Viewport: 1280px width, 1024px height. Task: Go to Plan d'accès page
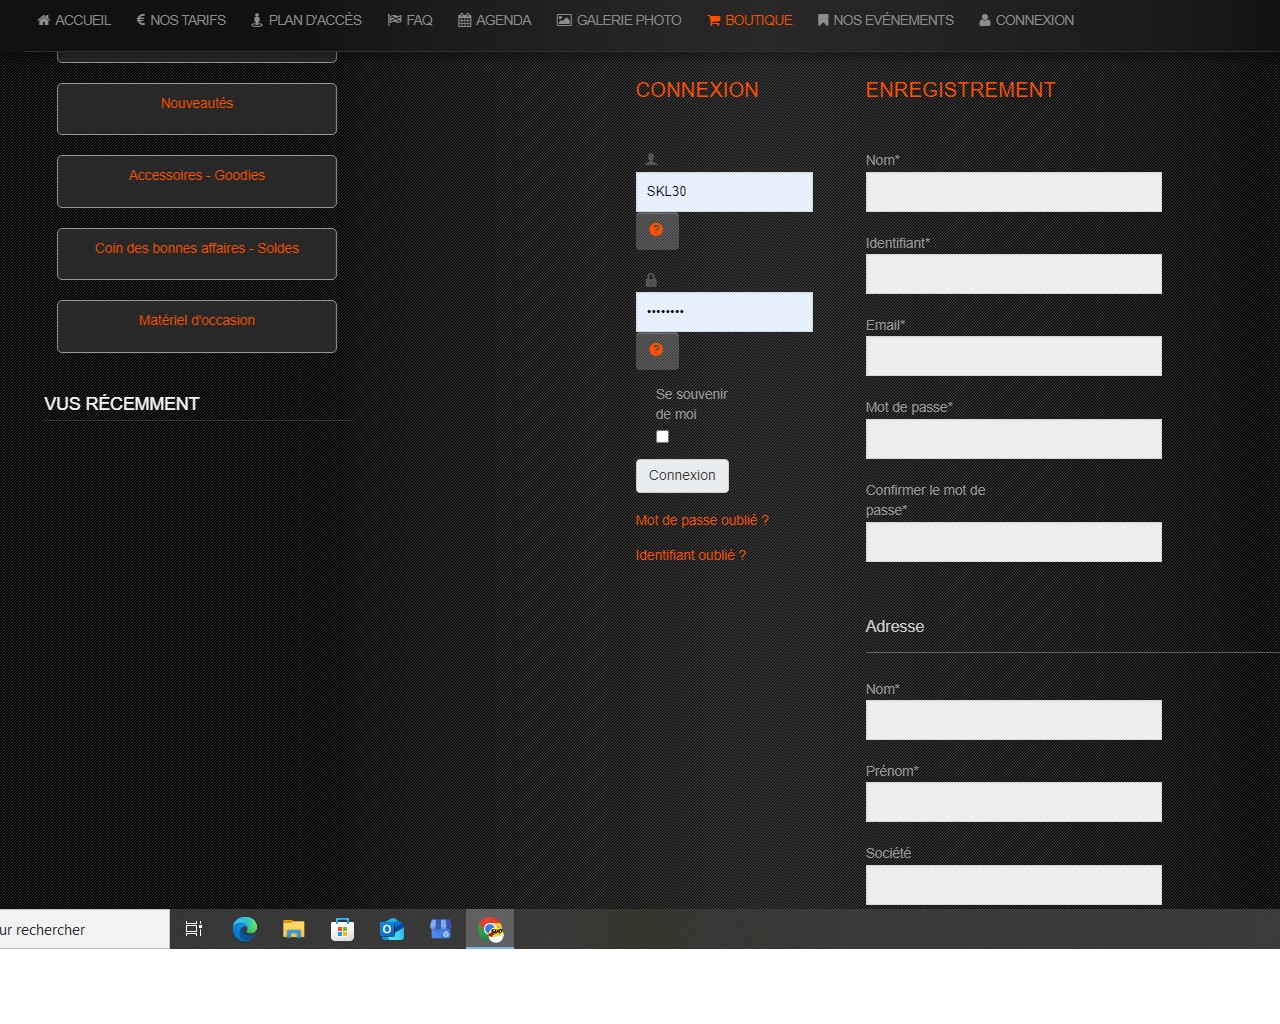pyautogui.click(x=306, y=20)
